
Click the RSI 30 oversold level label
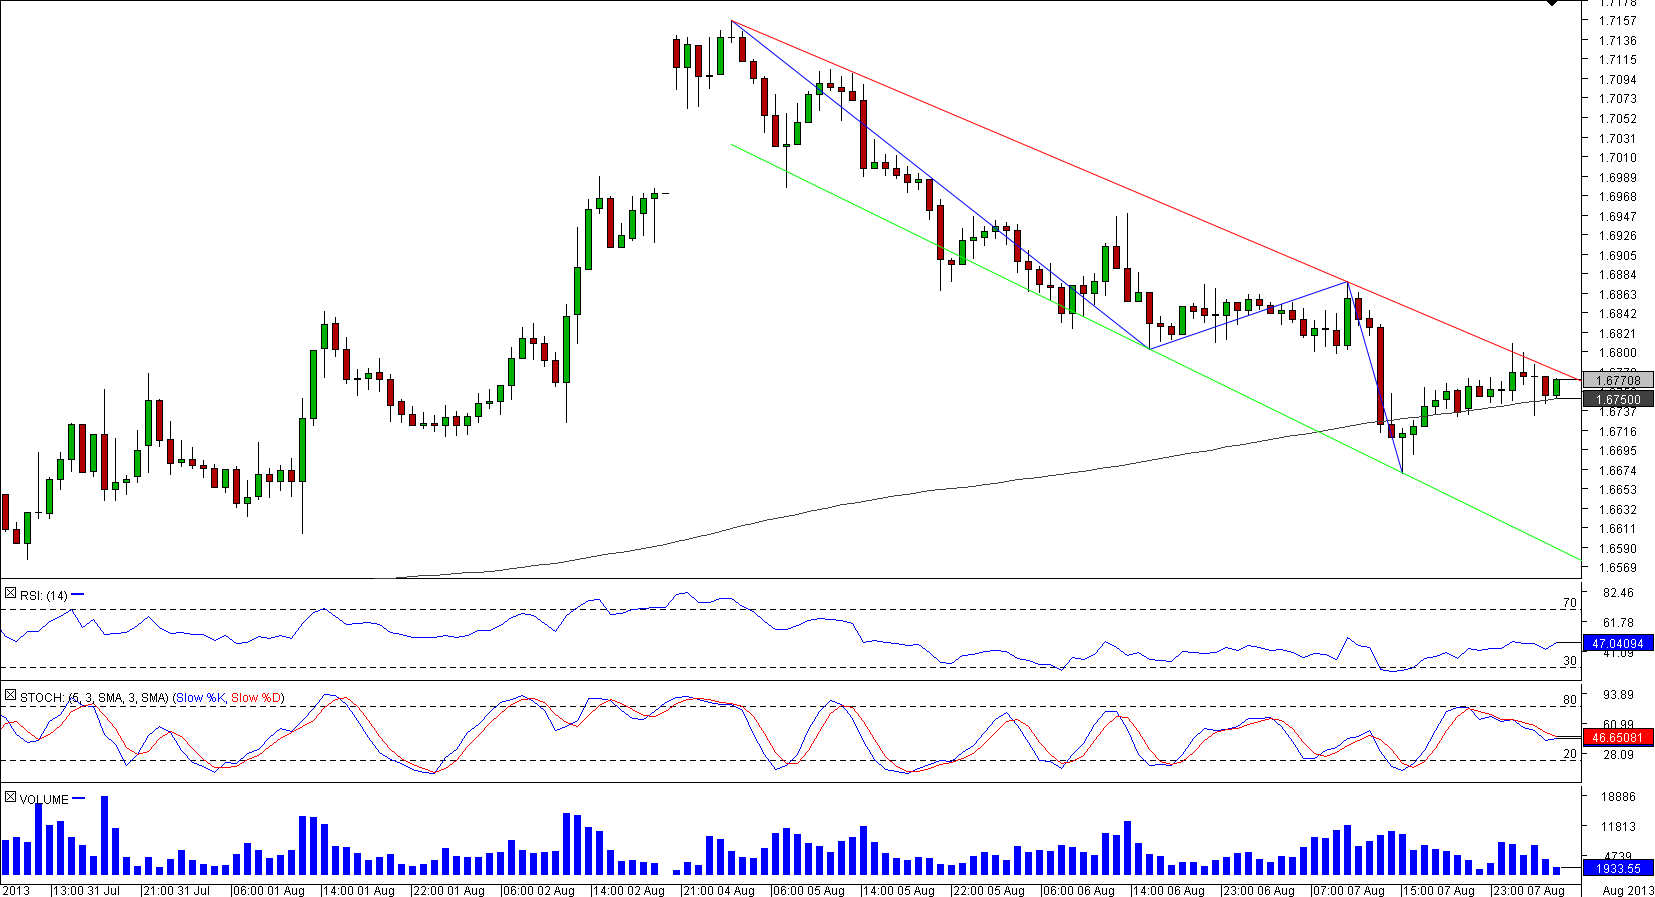coord(1570,661)
